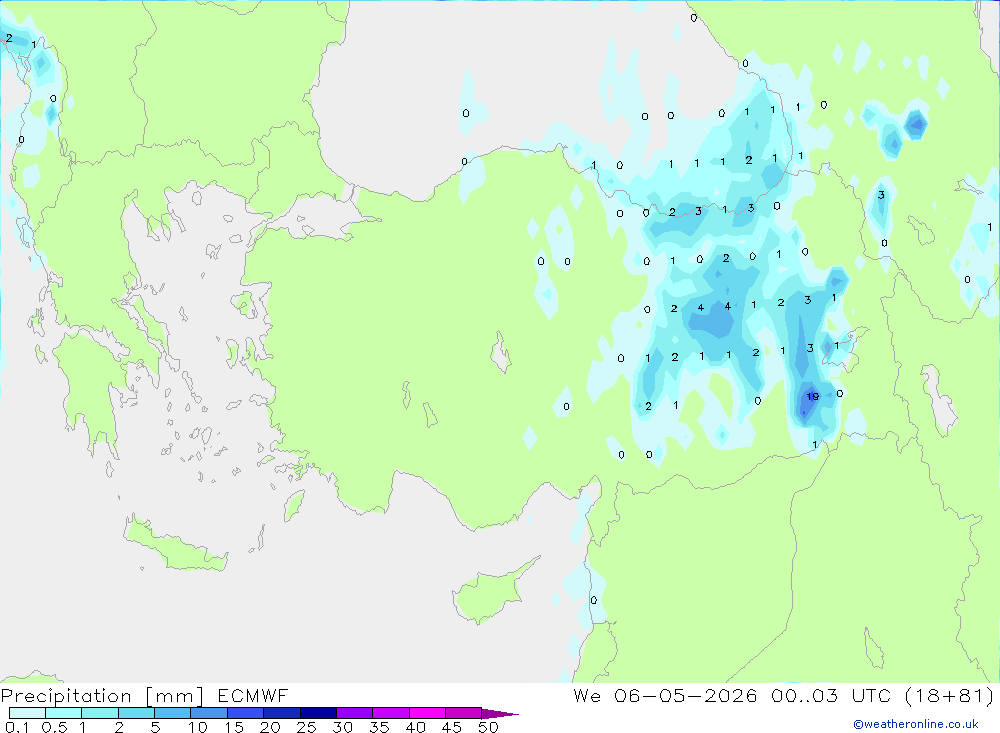
Task: Click the legend's above-50 arrow tip
Action: tap(501, 714)
